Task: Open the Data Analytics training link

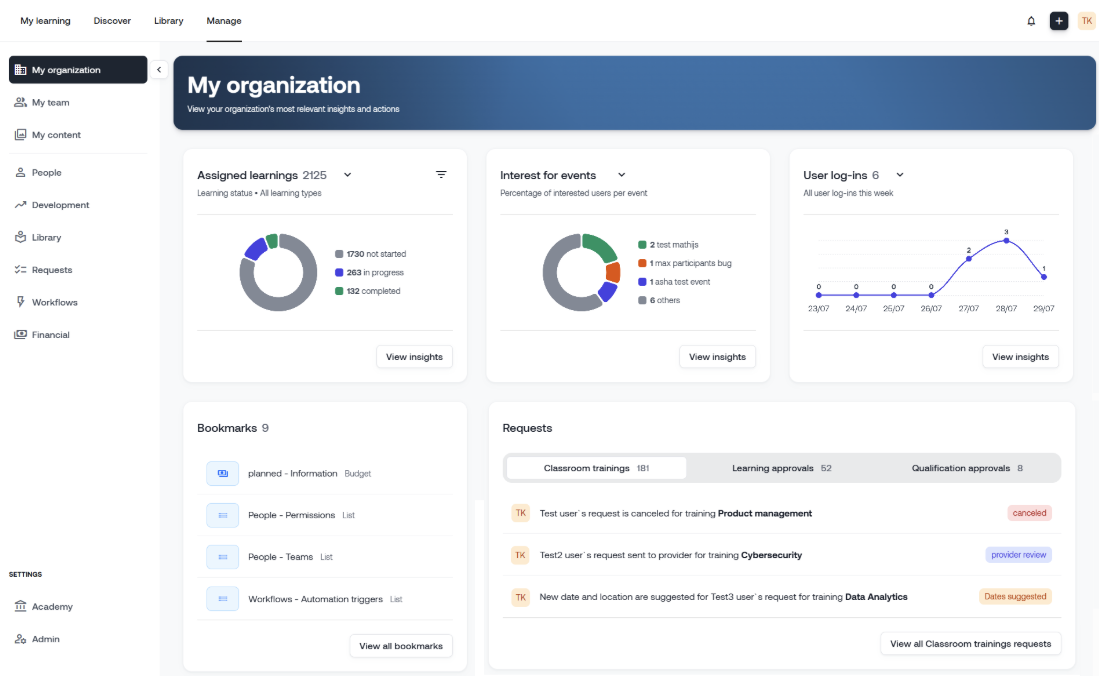Action: [x=876, y=597]
